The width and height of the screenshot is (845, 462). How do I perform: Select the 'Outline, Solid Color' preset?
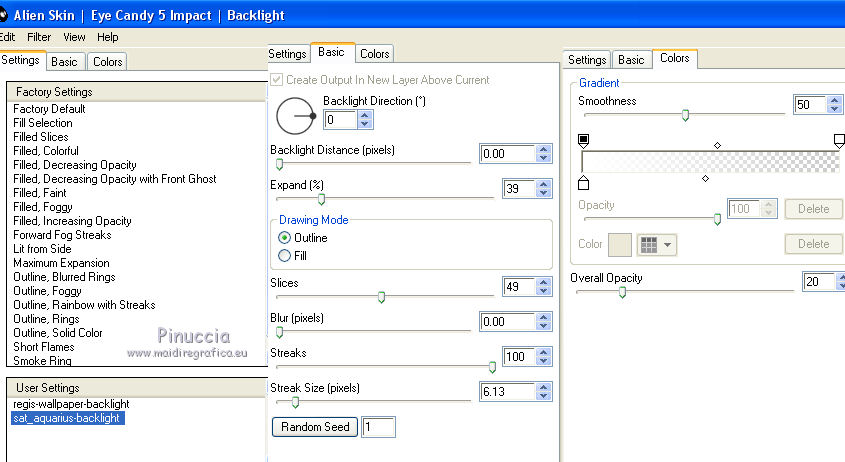58,333
